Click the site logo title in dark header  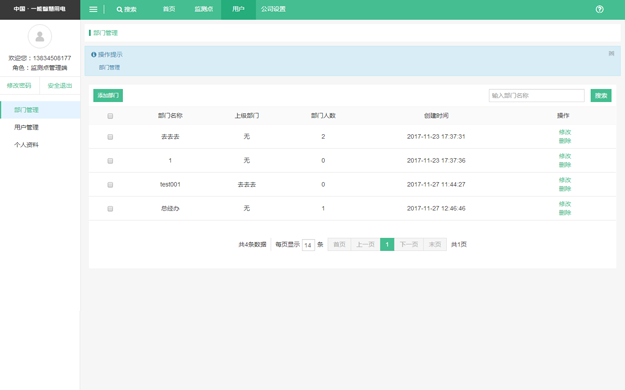pyautogui.click(x=39, y=9)
